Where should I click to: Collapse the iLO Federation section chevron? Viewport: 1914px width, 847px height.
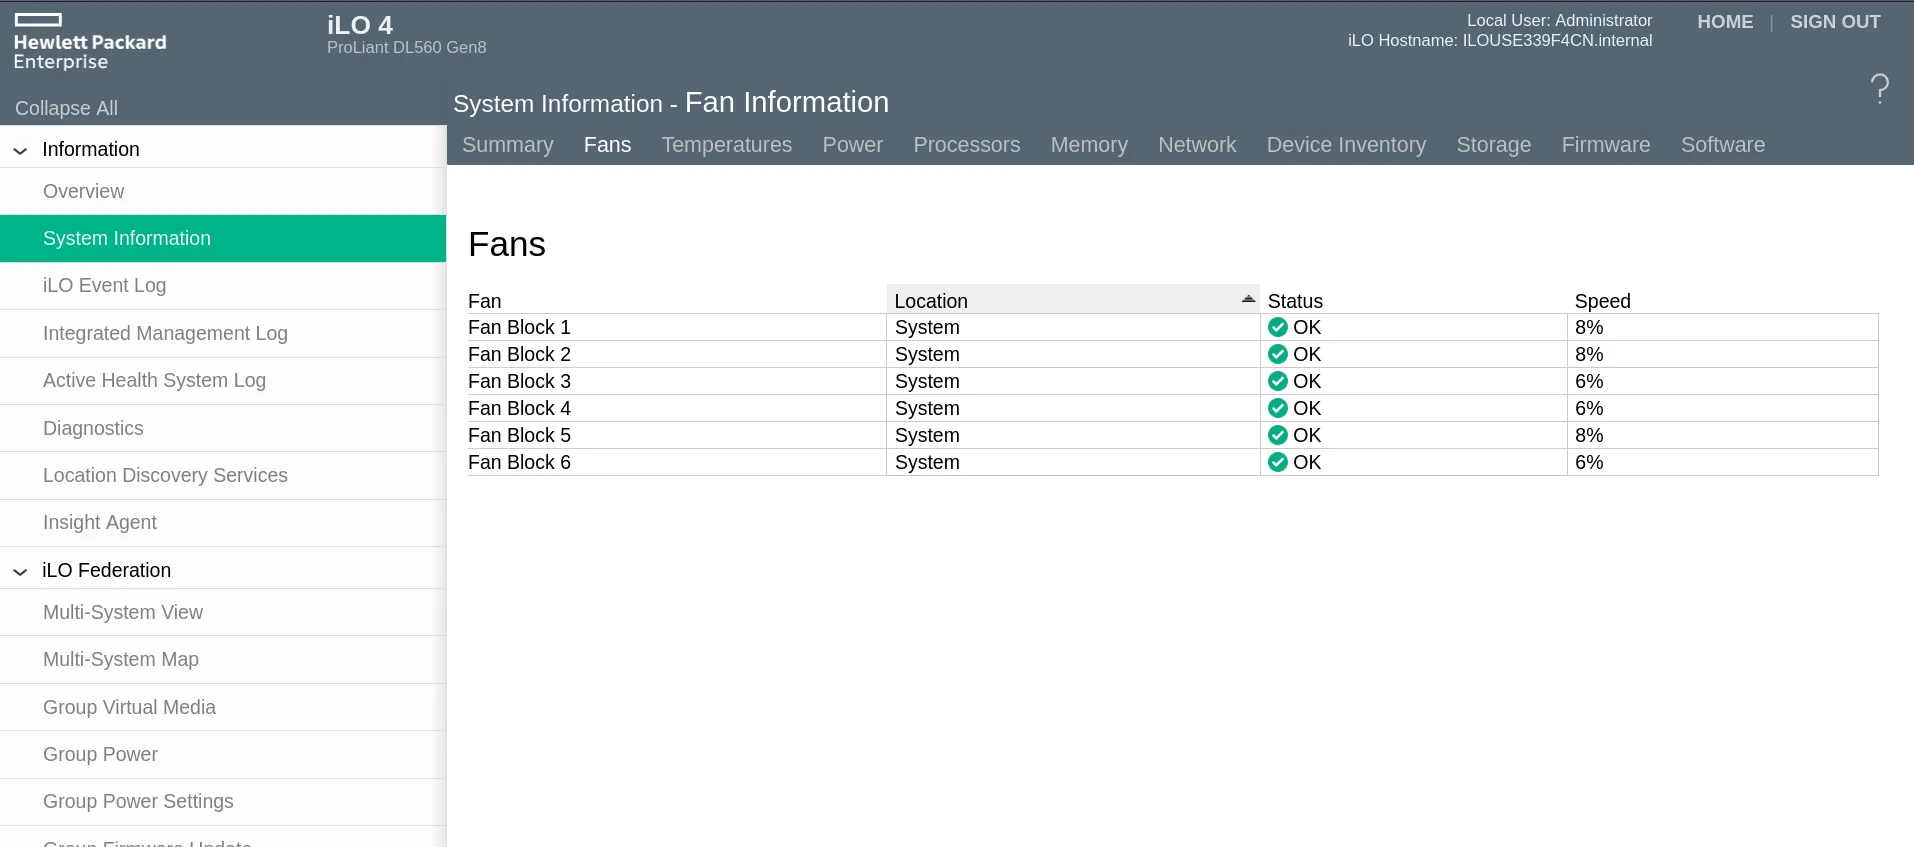[x=20, y=572]
